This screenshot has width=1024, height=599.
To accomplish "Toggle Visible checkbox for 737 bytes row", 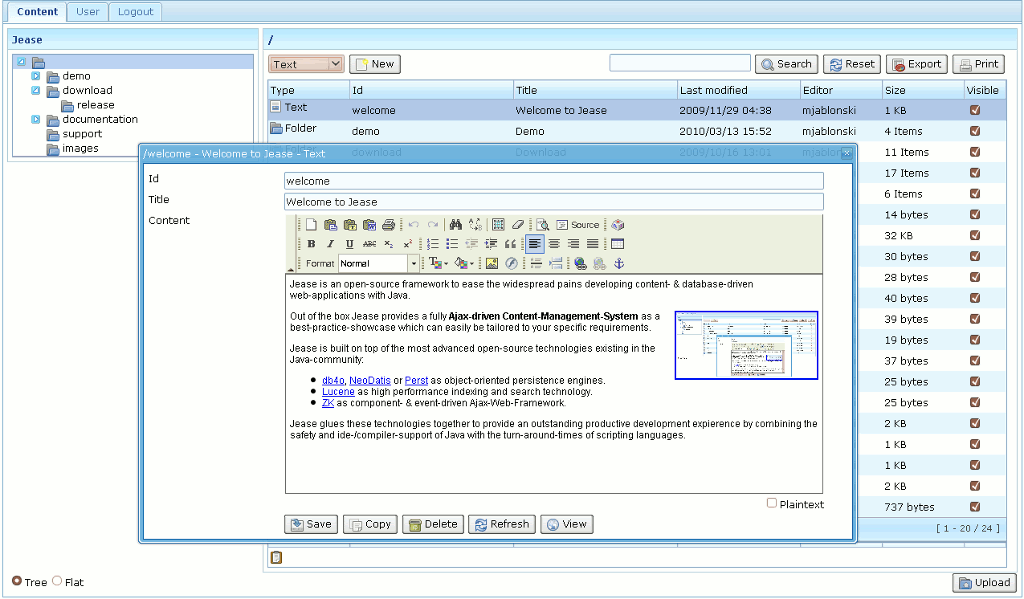I will [x=975, y=506].
